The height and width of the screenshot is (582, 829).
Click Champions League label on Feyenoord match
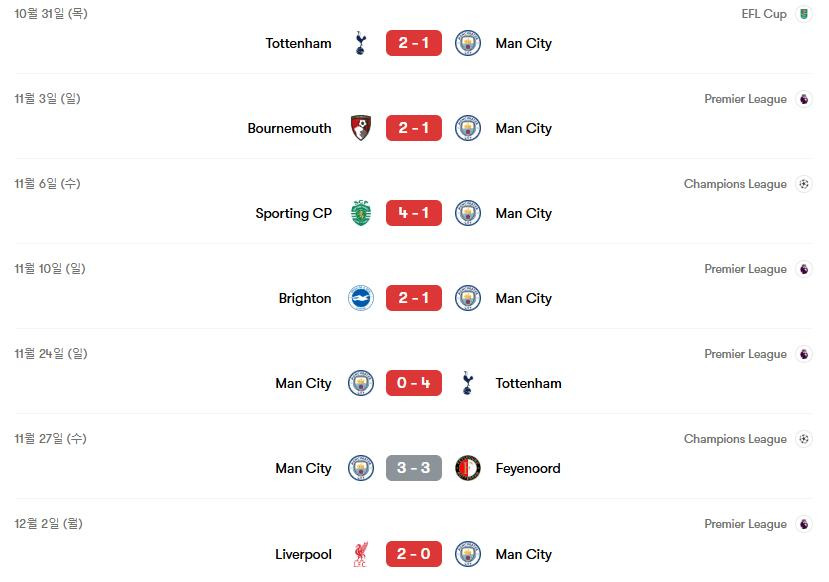point(735,439)
